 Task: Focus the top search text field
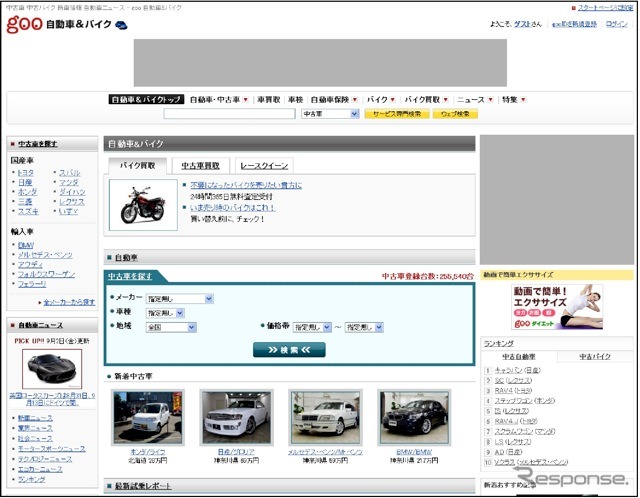[x=229, y=114]
